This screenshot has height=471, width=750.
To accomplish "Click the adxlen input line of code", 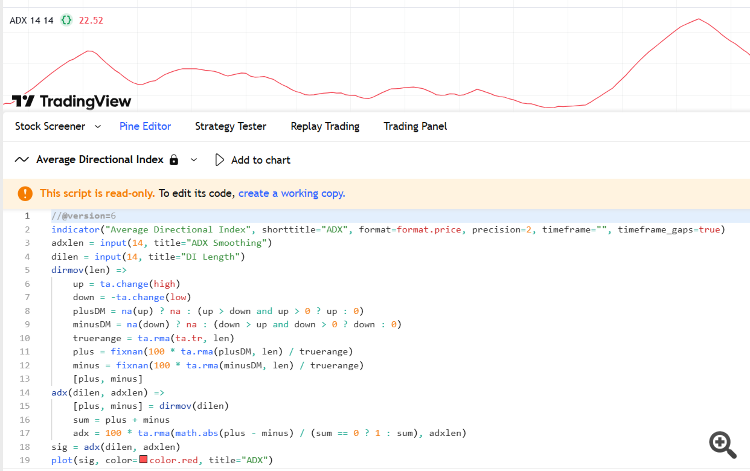I will (162, 243).
